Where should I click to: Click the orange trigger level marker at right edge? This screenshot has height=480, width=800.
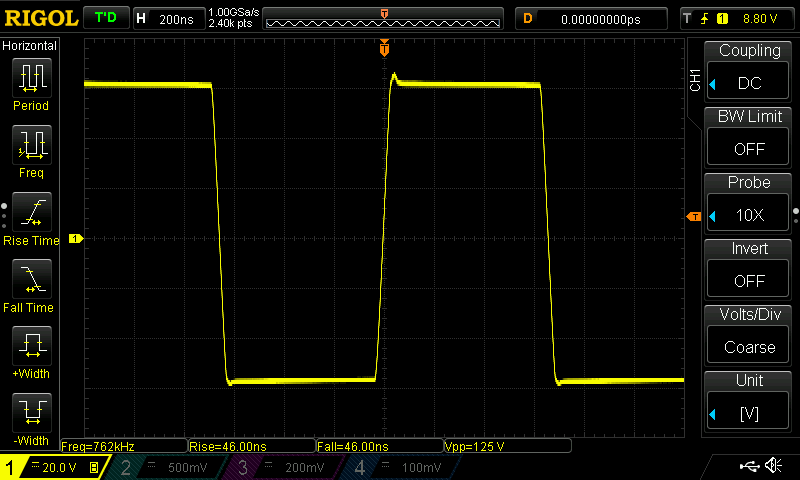[694, 217]
